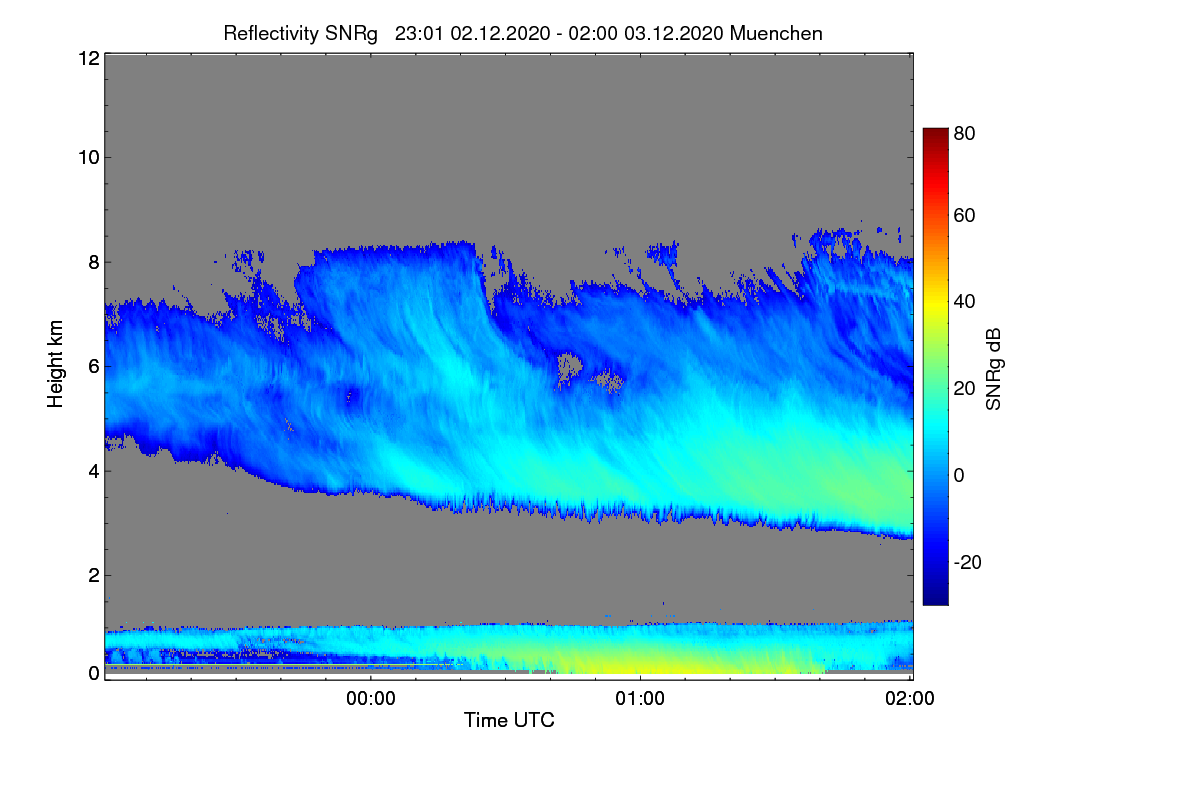The width and height of the screenshot is (1200, 800).
Task: Click colorbar value '40'
Action: 965,301
